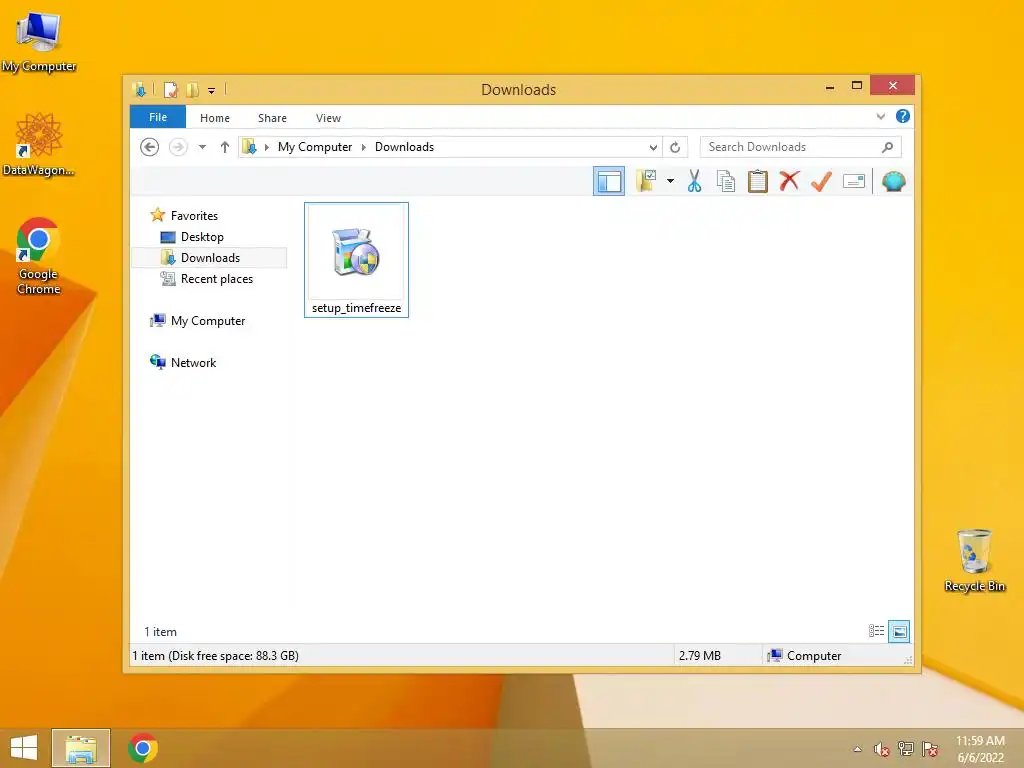
Task: Refresh the Downloads folder
Action: (675, 148)
